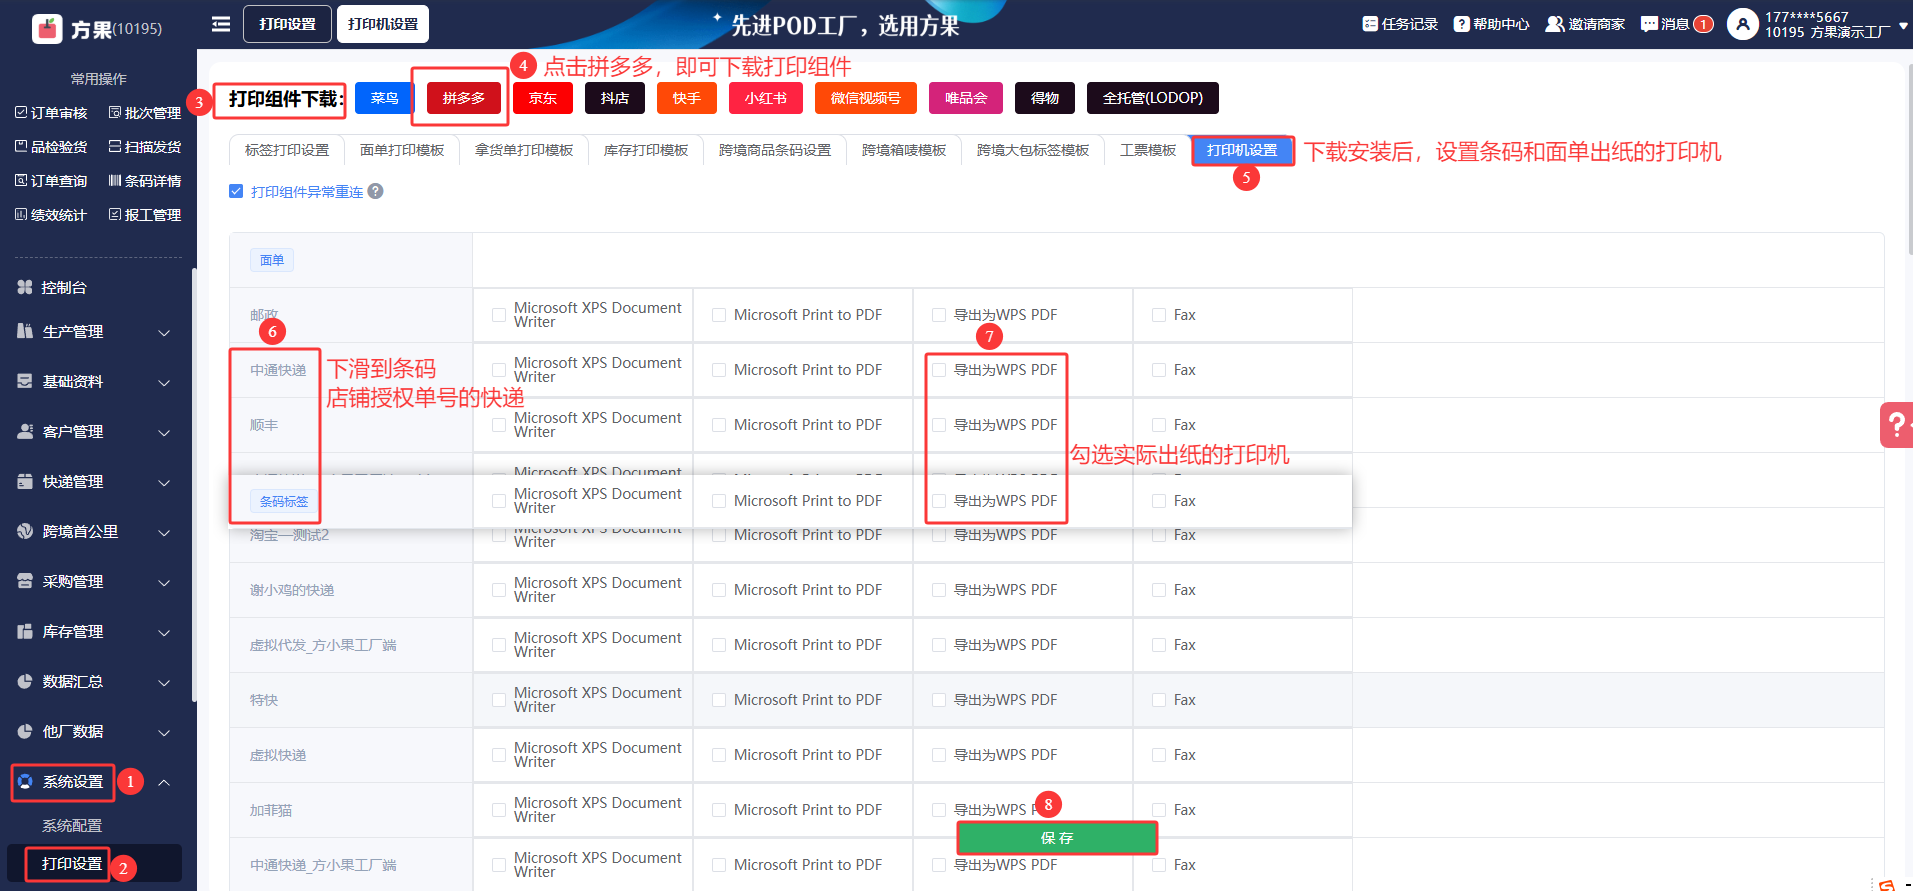The image size is (1913, 891).
Task: Select the 打印设置 page tab in the header
Action: (x=287, y=24)
